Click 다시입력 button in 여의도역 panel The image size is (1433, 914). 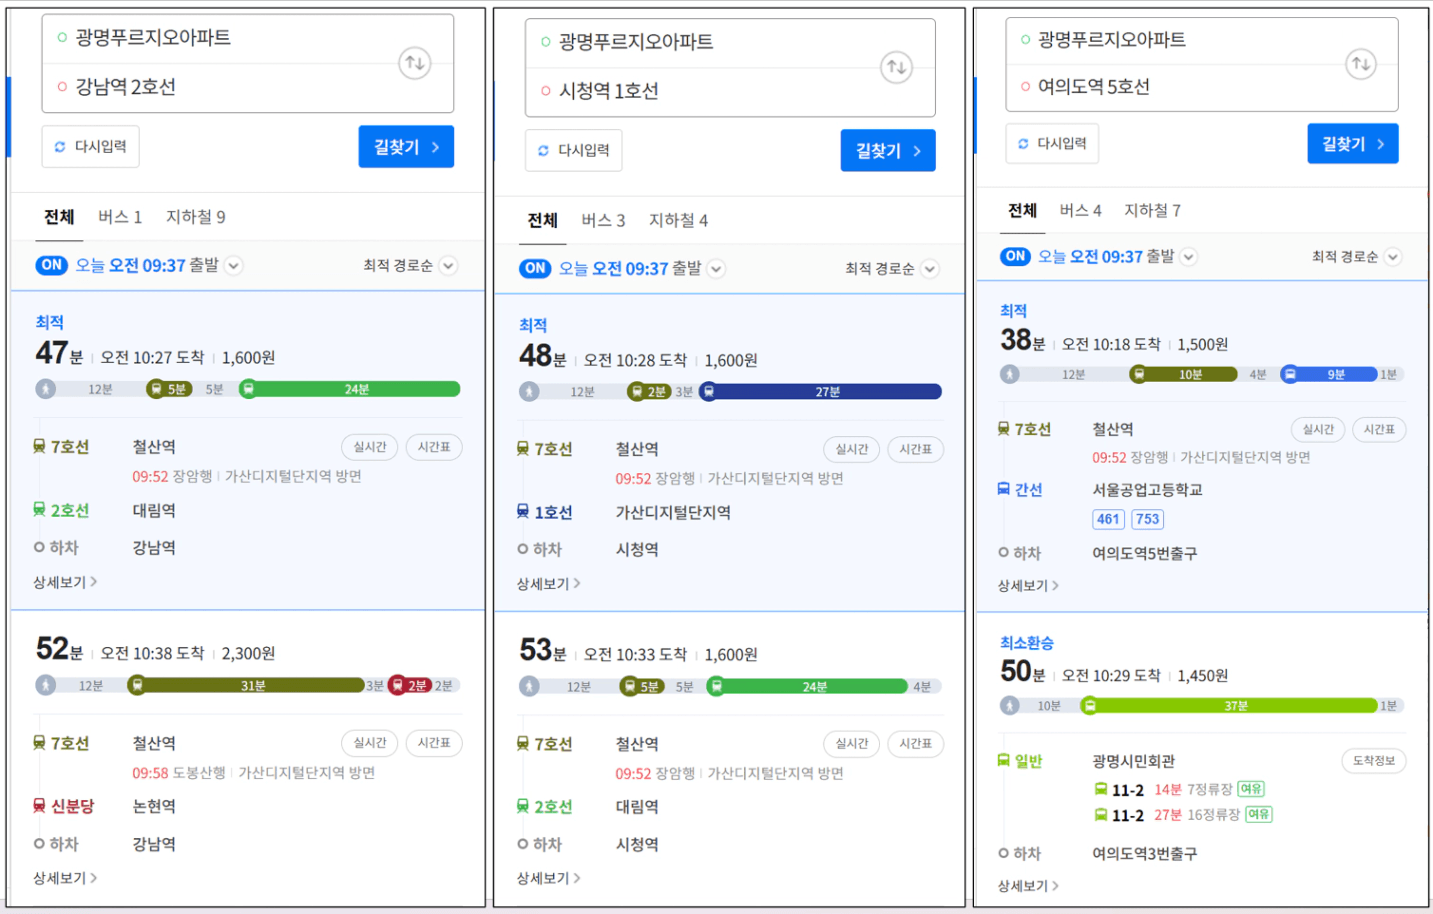[x=1052, y=143]
